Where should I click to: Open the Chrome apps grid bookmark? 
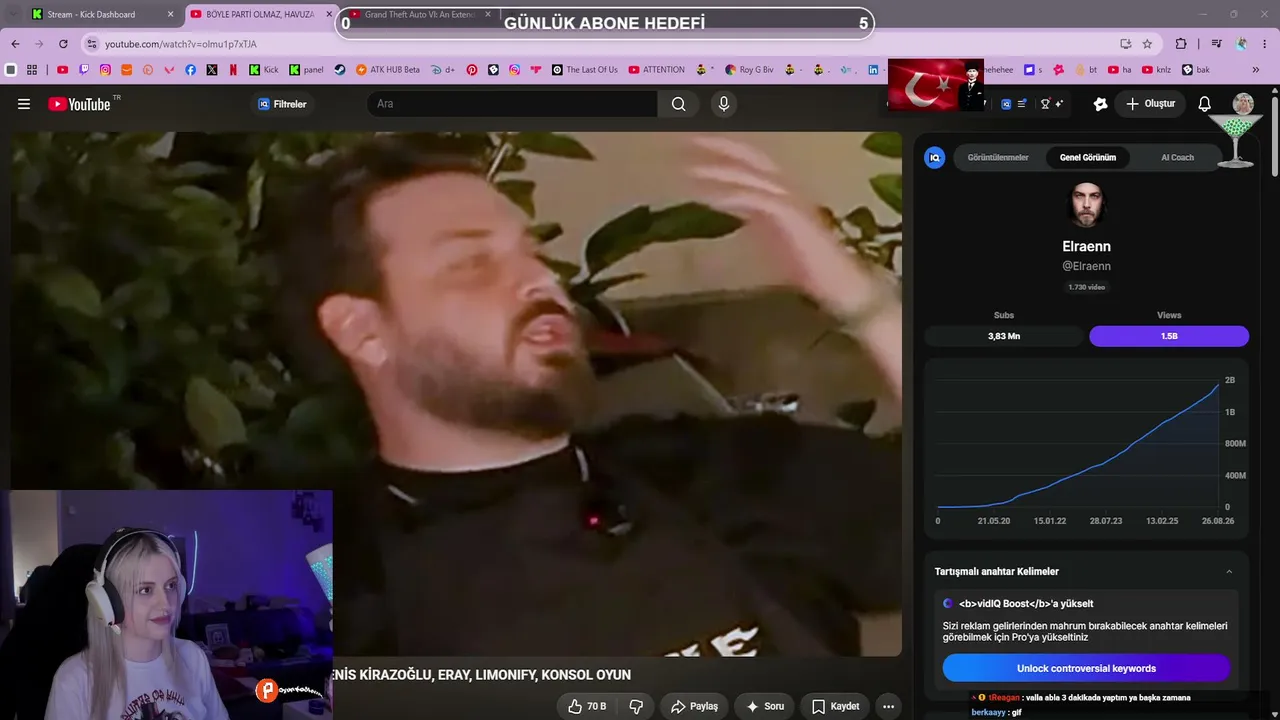pos(32,70)
